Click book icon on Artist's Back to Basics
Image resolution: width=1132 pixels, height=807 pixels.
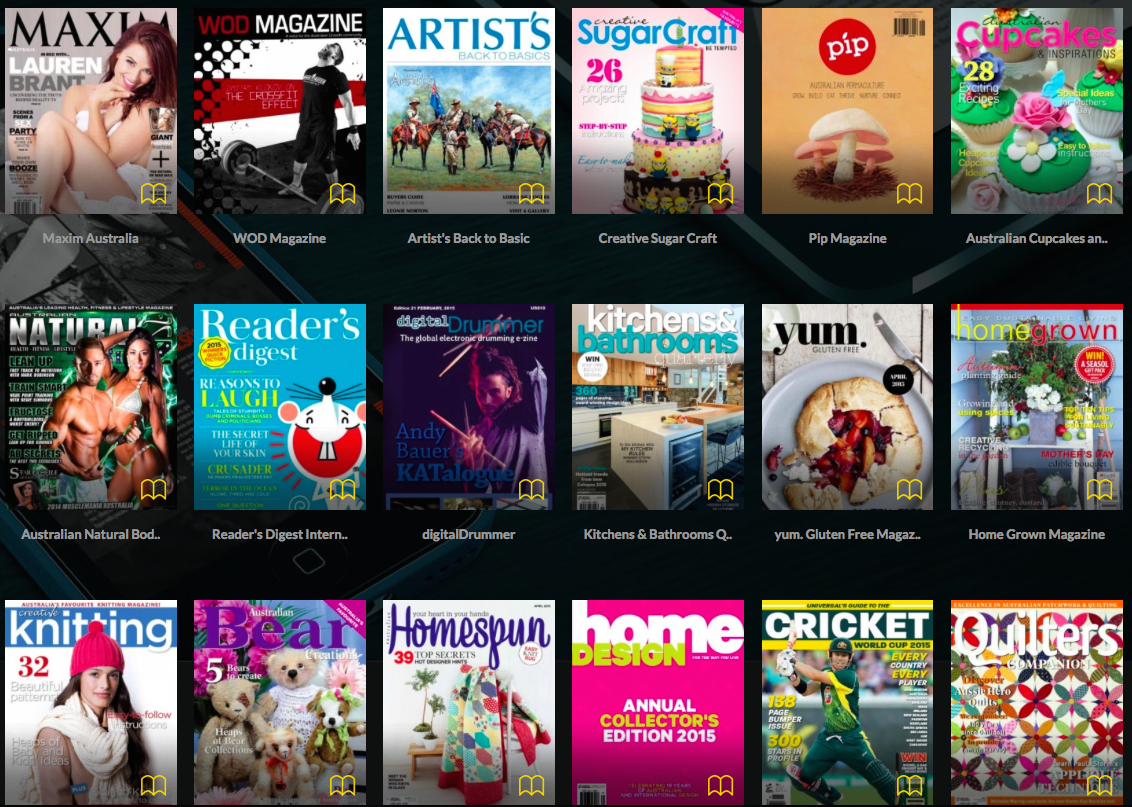[531, 194]
